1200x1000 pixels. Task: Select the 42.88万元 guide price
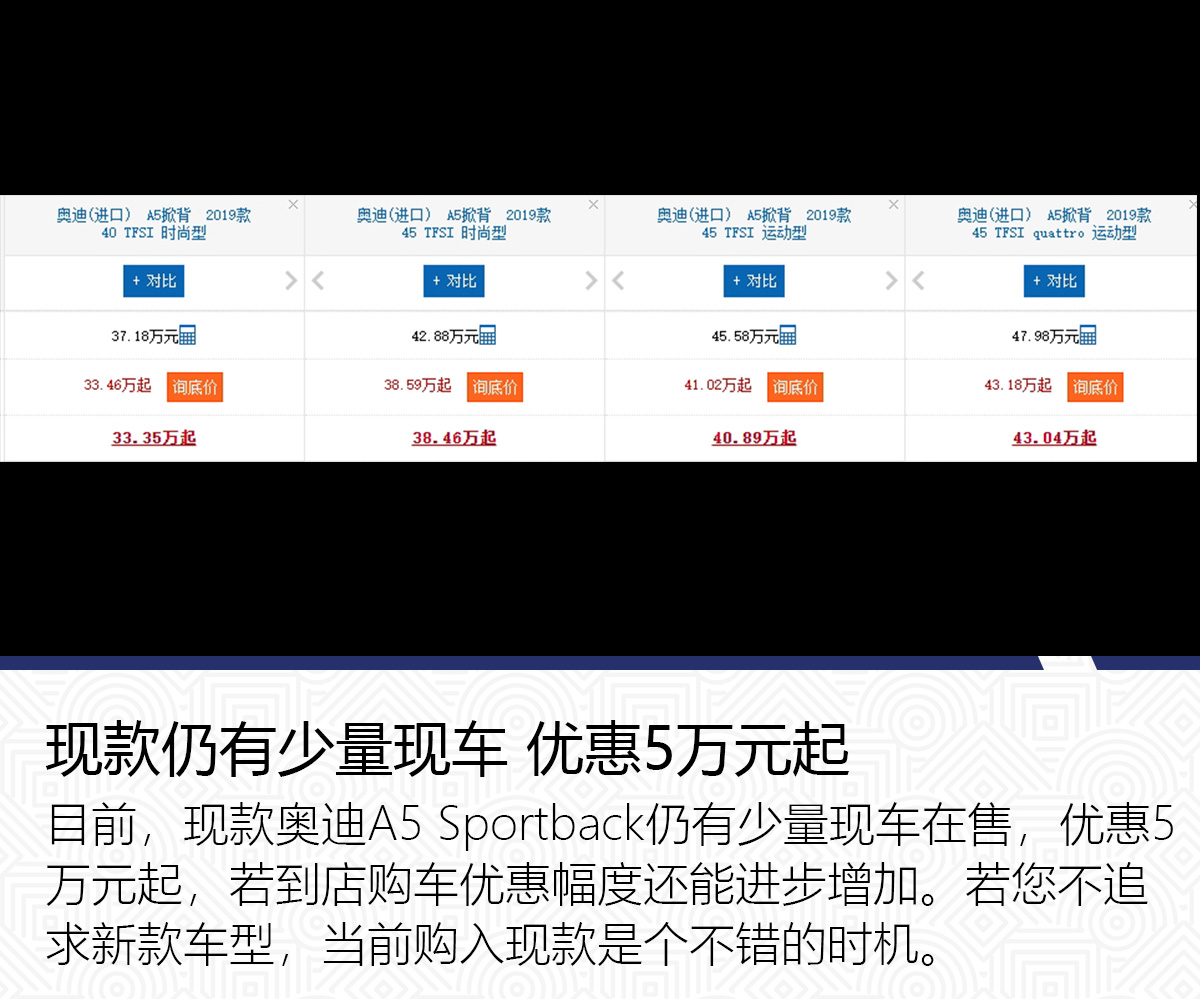(444, 337)
